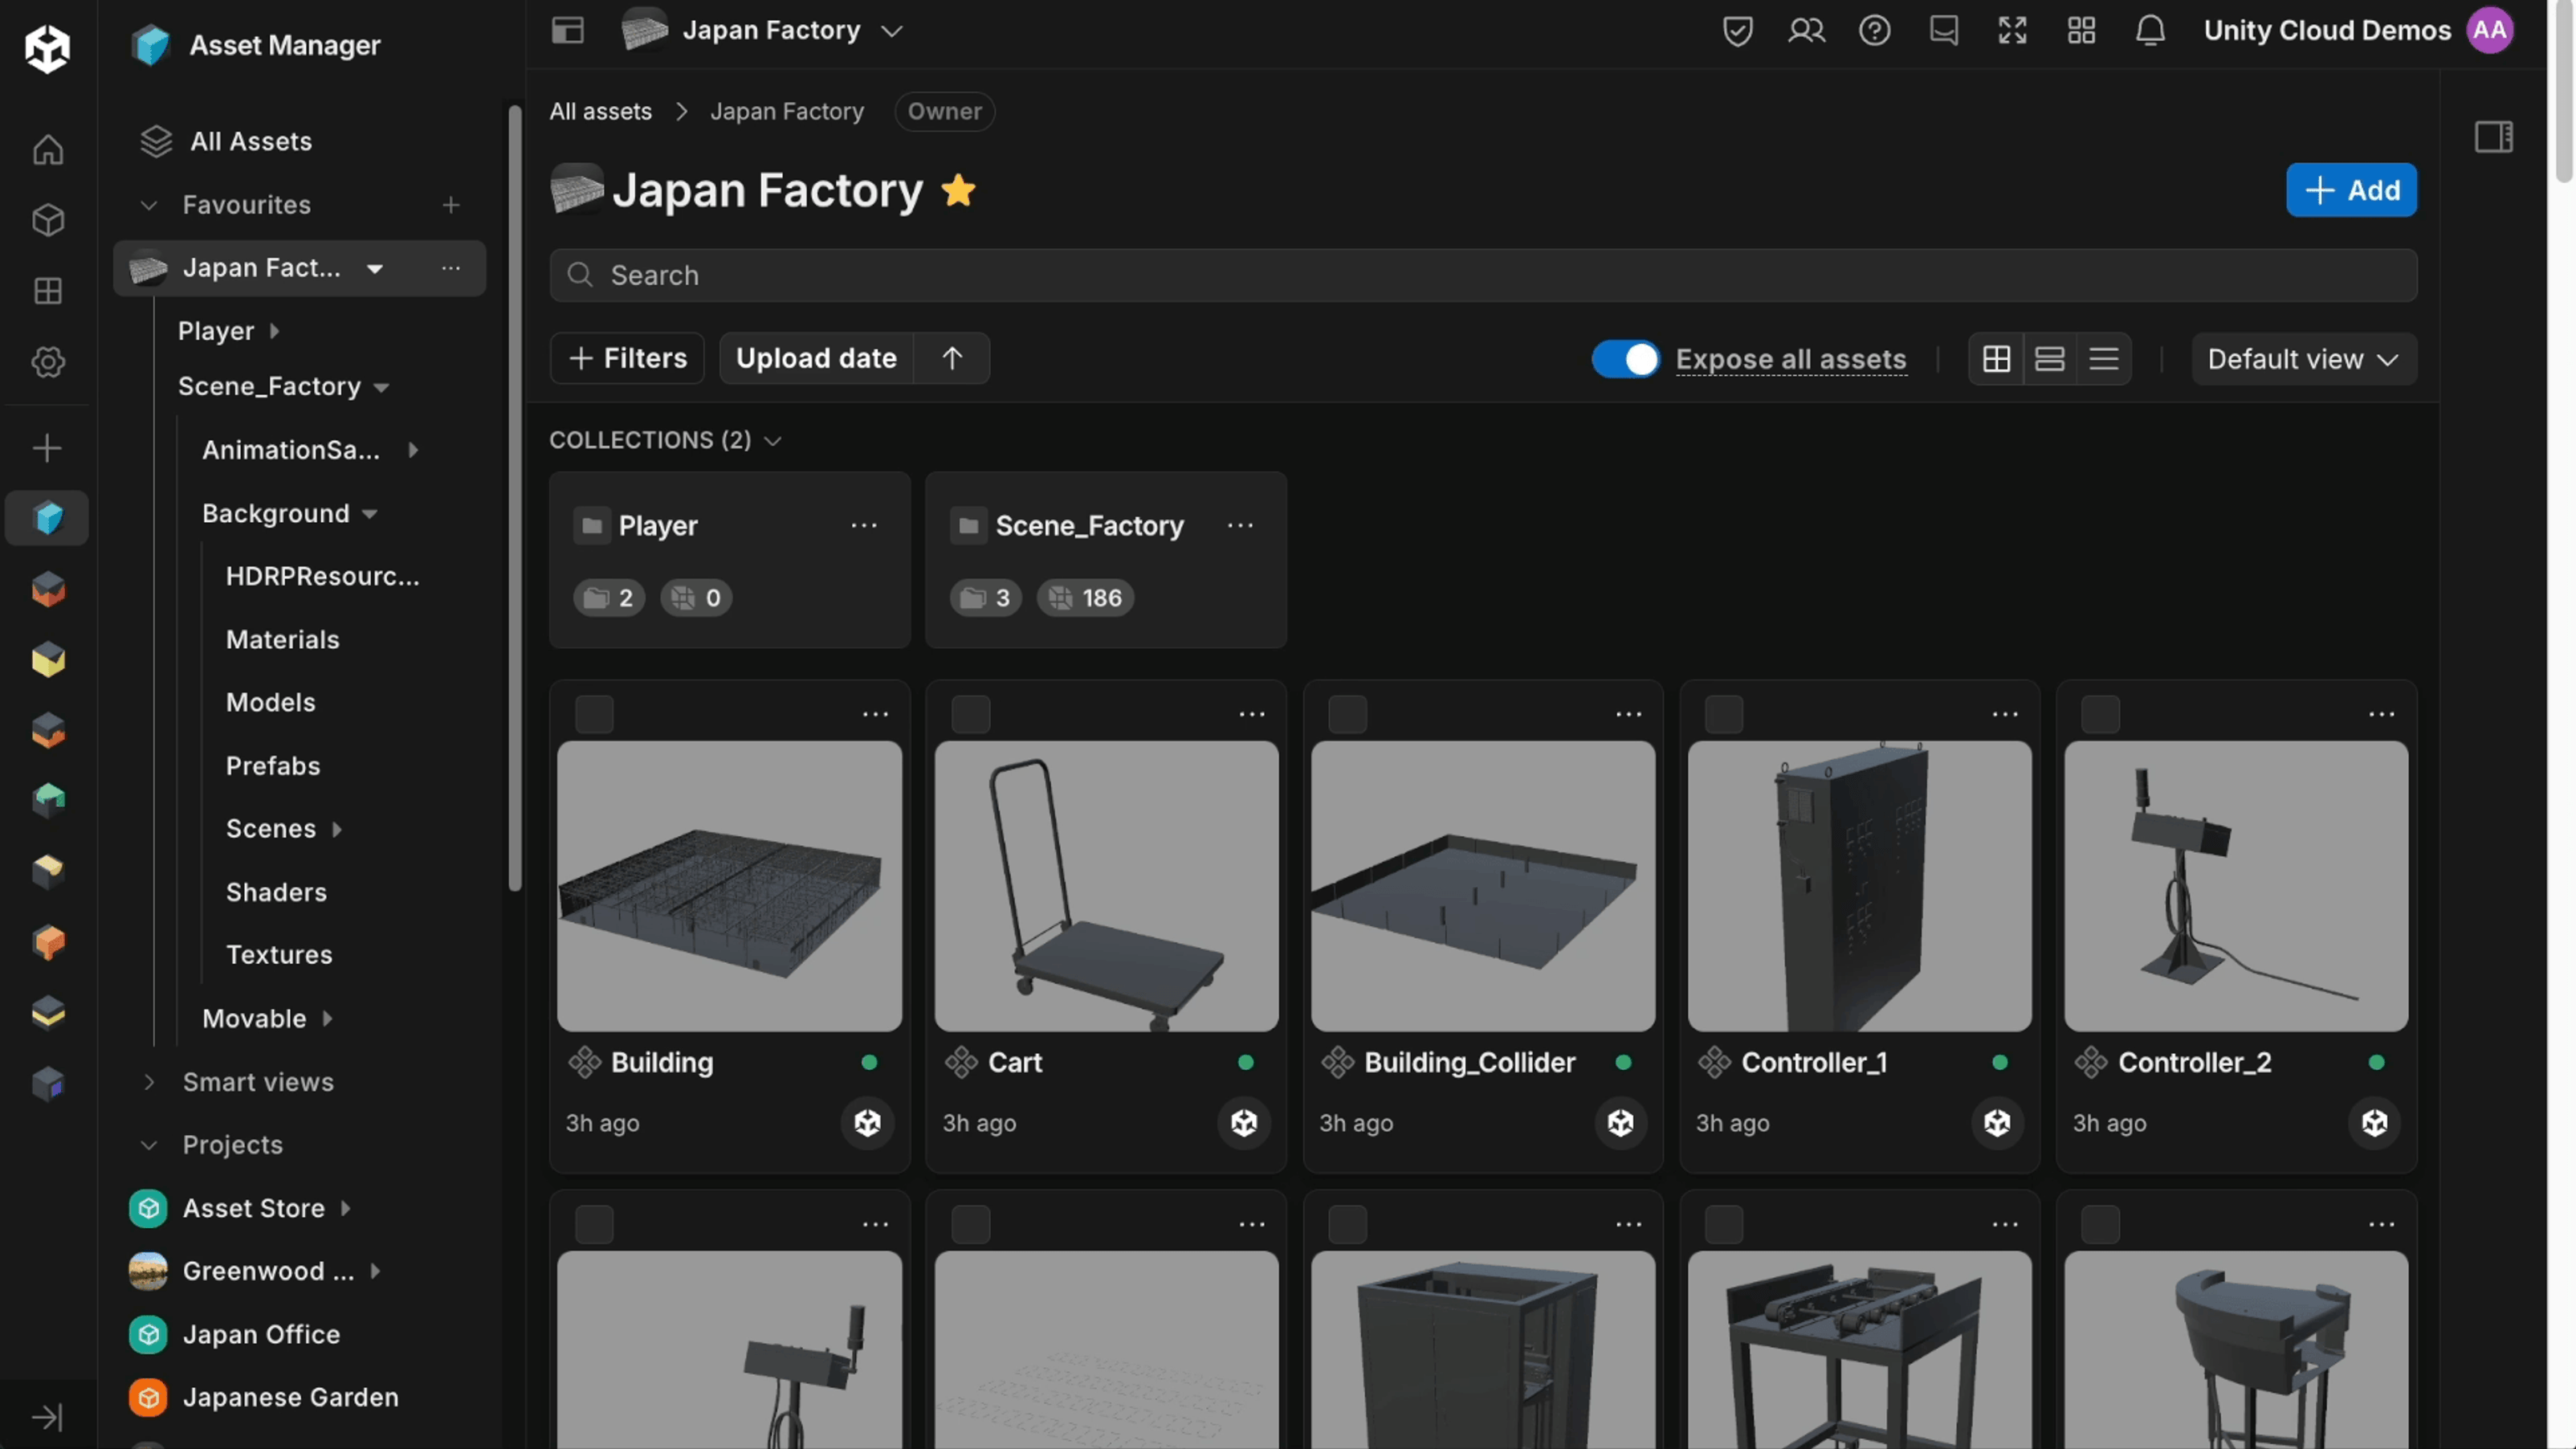Image resolution: width=2576 pixels, height=1449 pixels.
Task: Toggle the sidebar panel icon beside the project name
Action: tap(568, 30)
